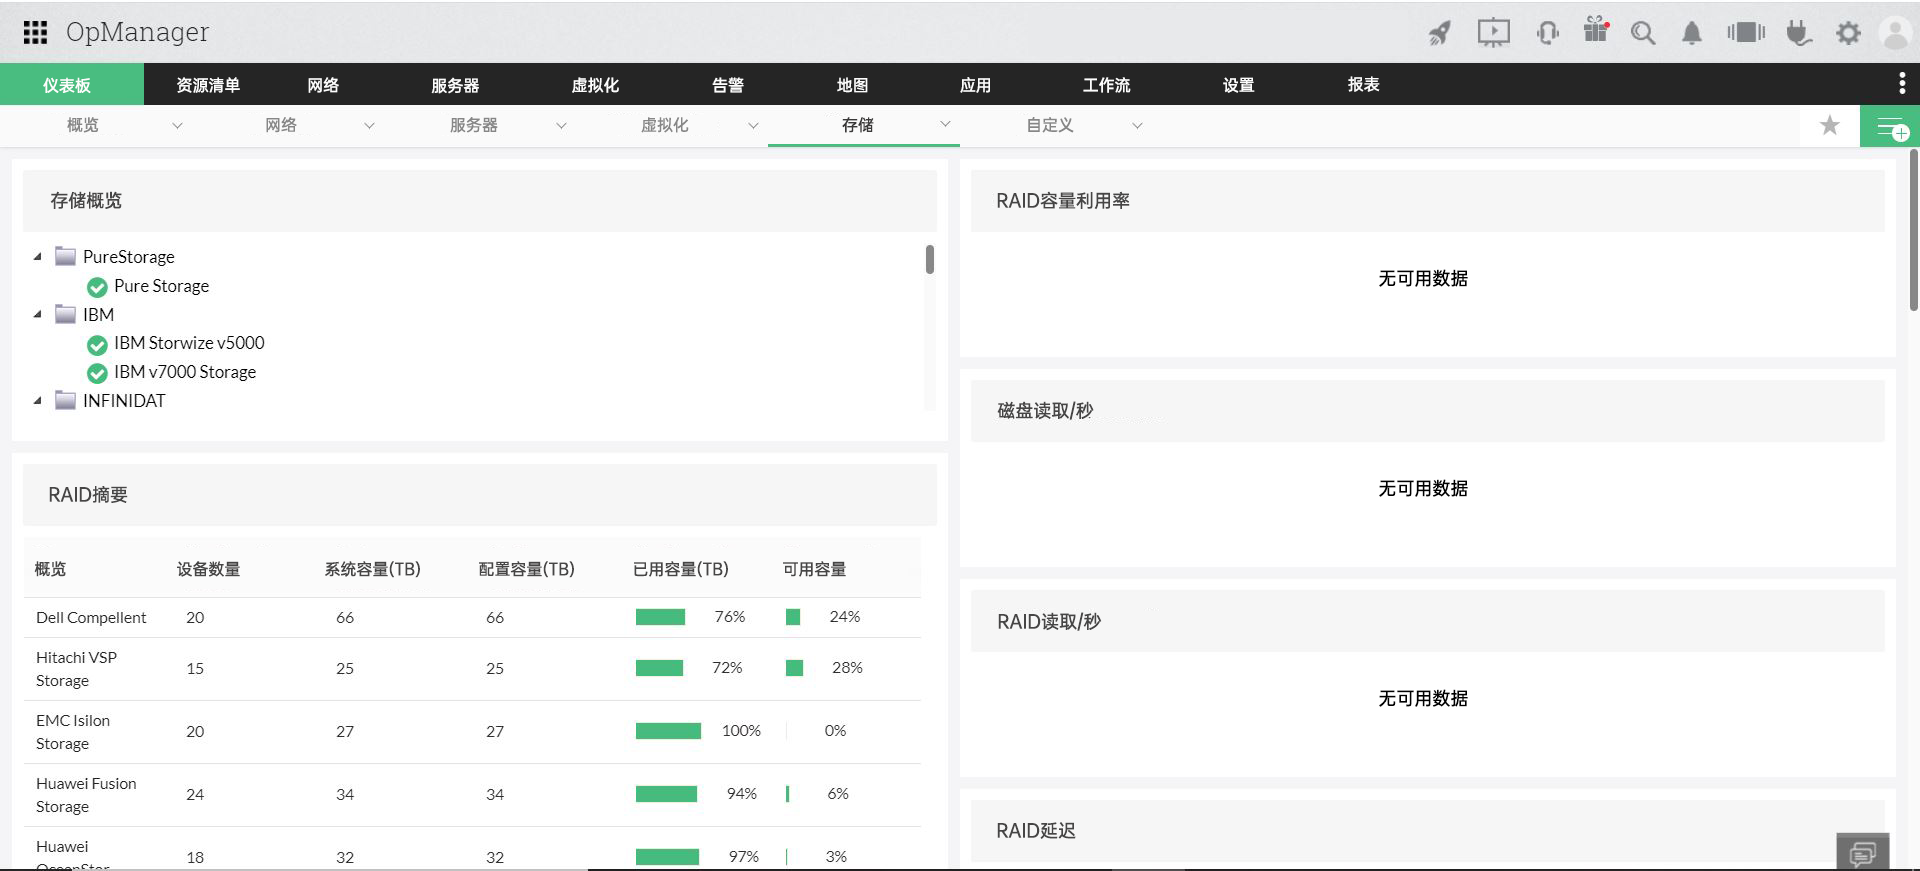Click Dell Compellent 76% used bar
This screenshot has width=1920, height=871.
tap(660, 617)
